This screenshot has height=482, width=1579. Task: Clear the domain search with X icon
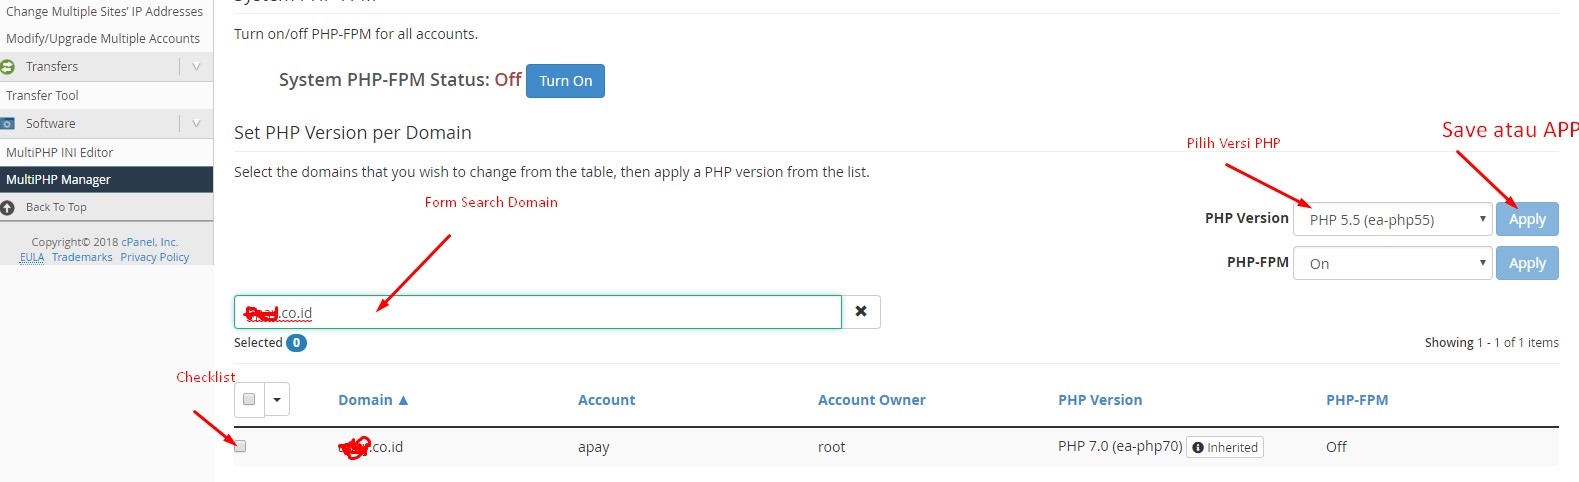pos(861,312)
